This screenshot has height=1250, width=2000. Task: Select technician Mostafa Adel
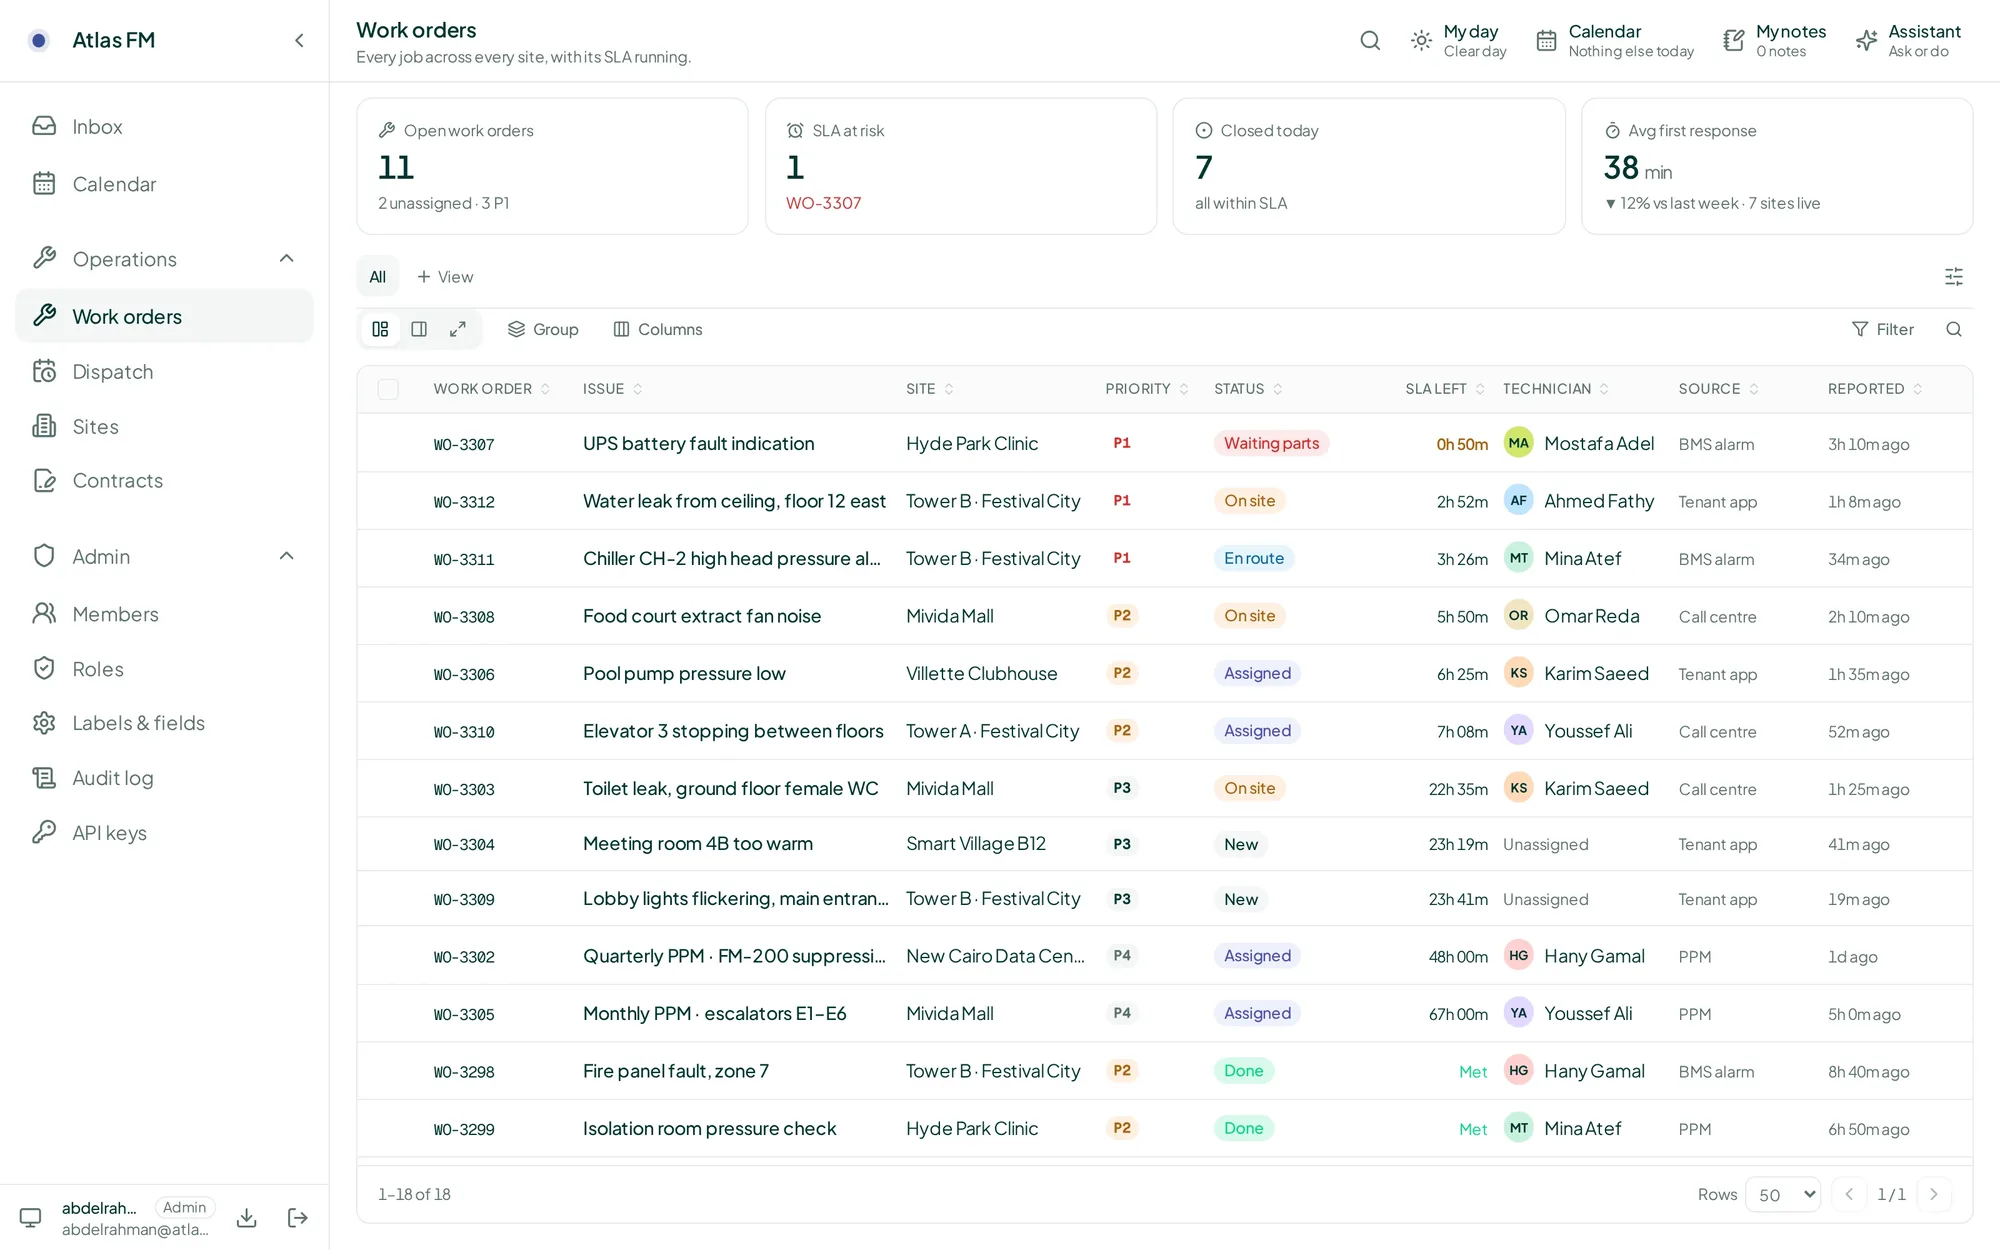(x=1580, y=443)
